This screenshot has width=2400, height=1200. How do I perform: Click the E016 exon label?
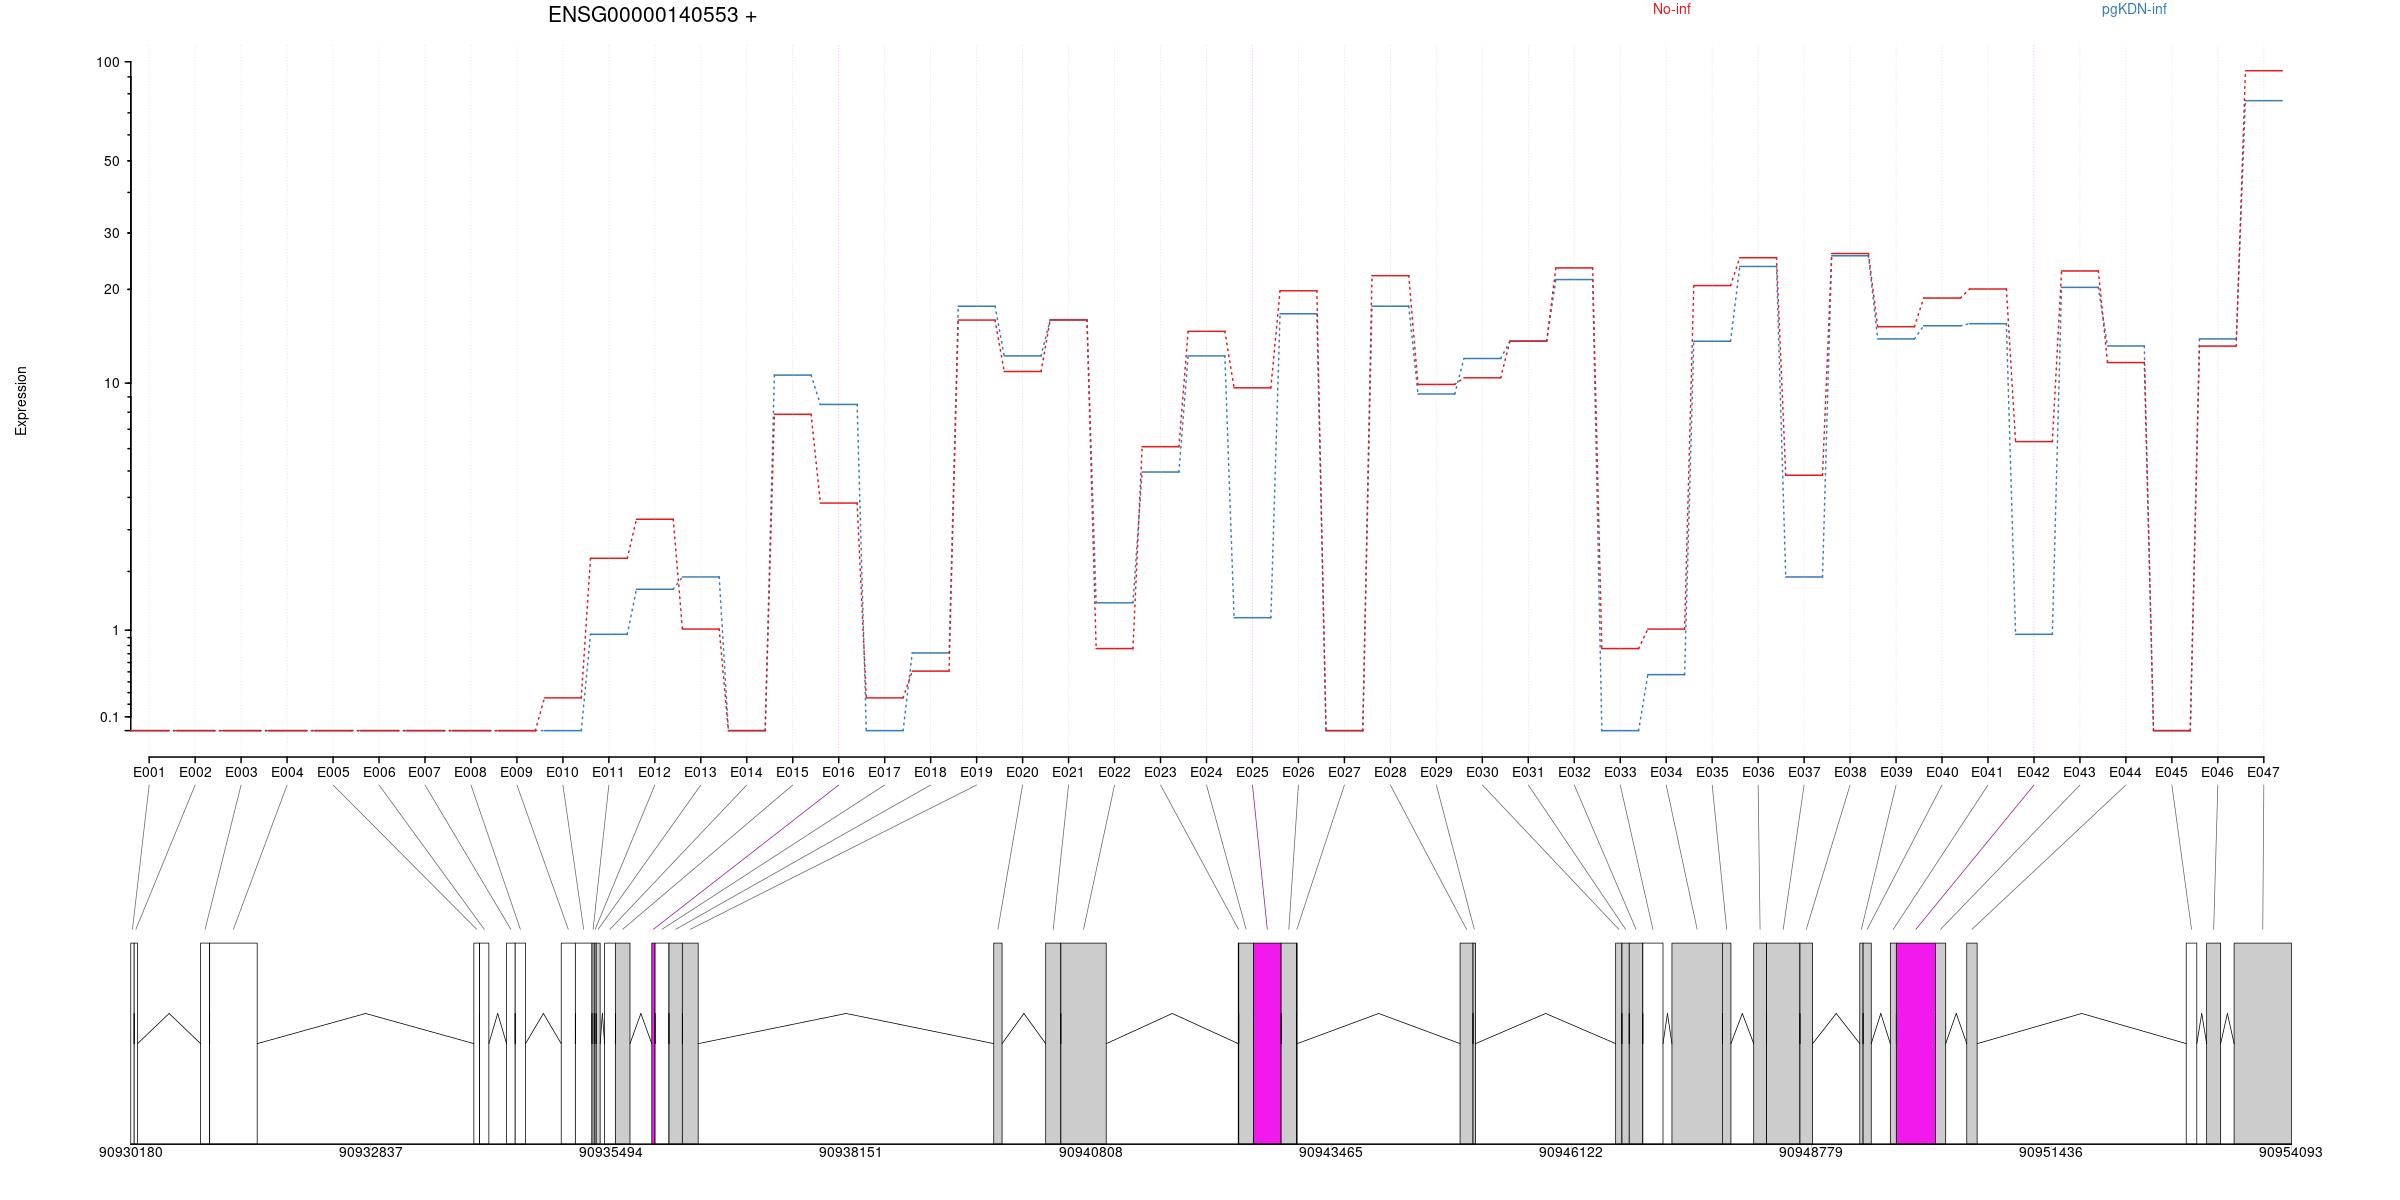(x=838, y=772)
